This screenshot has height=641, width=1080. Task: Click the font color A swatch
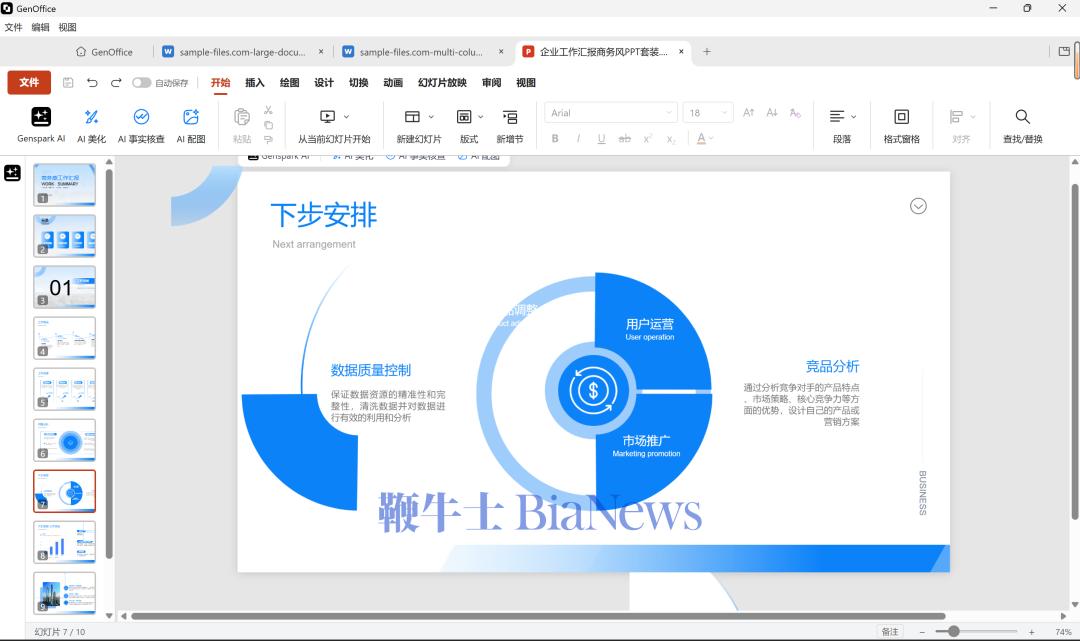click(x=701, y=138)
